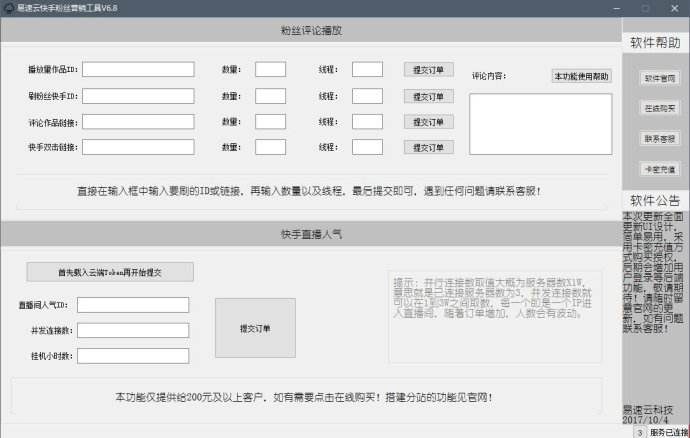Click 线程 field for 快手双击链接 row

point(367,147)
